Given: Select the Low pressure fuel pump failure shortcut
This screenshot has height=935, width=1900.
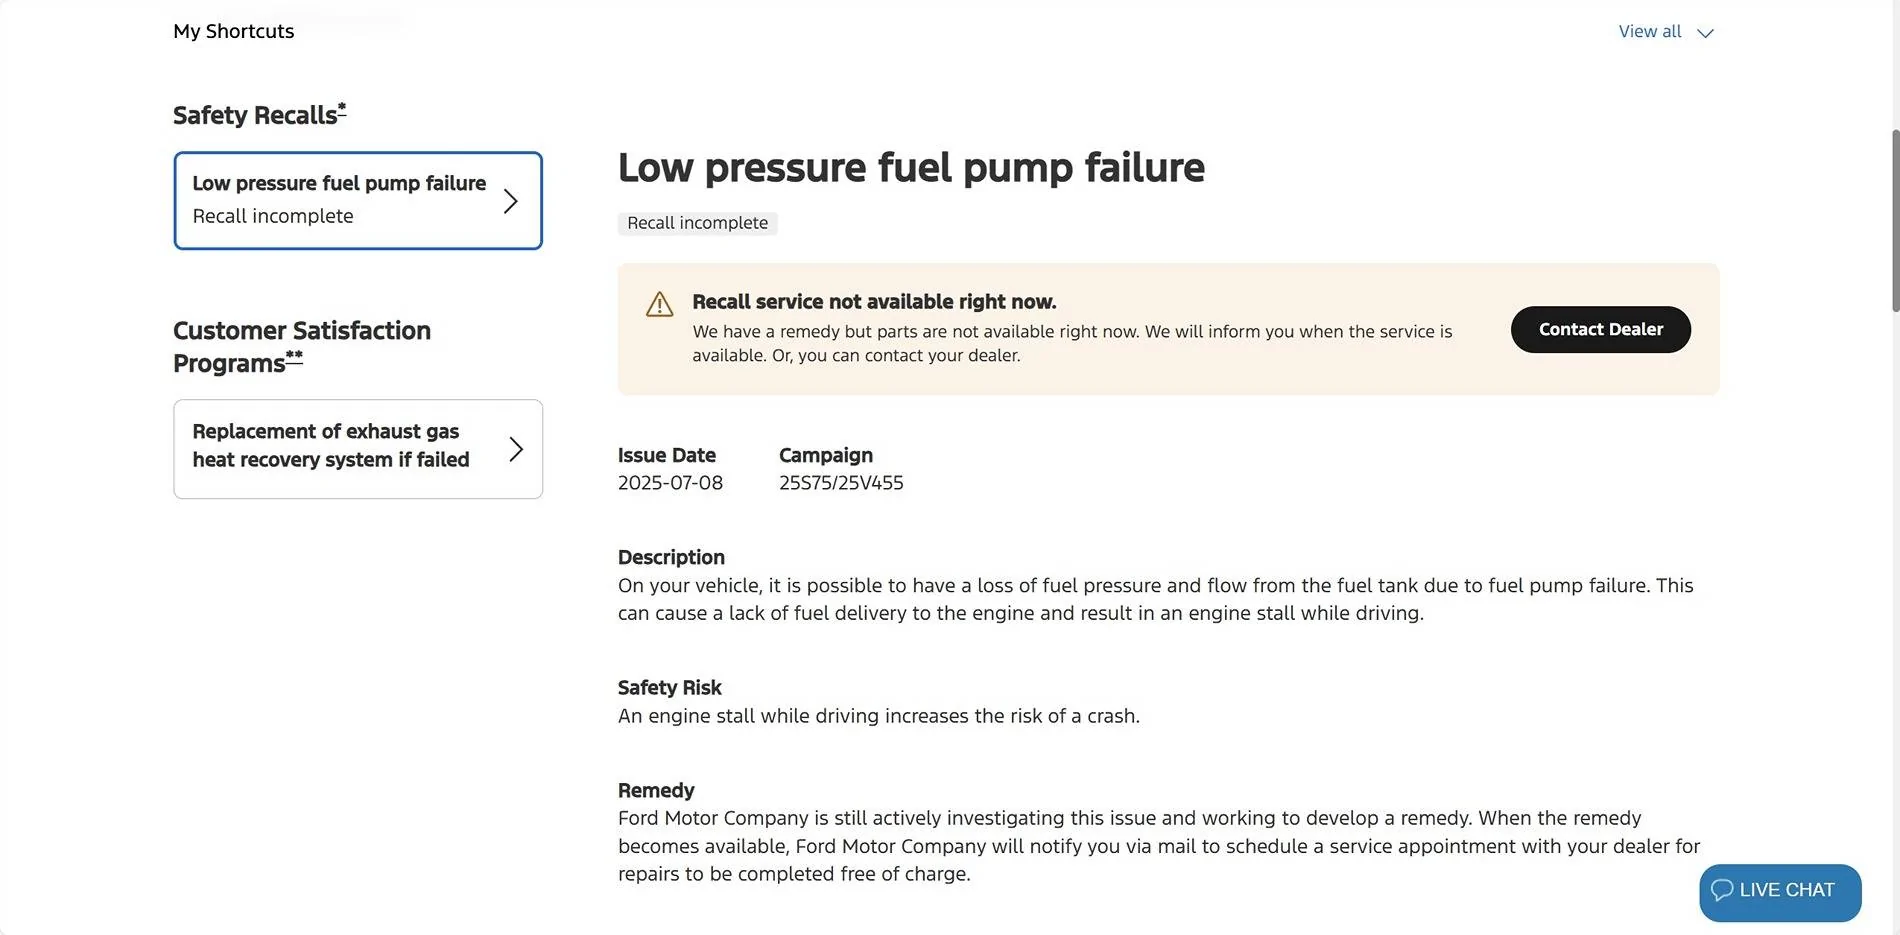Looking at the screenshot, I should click(x=357, y=200).
